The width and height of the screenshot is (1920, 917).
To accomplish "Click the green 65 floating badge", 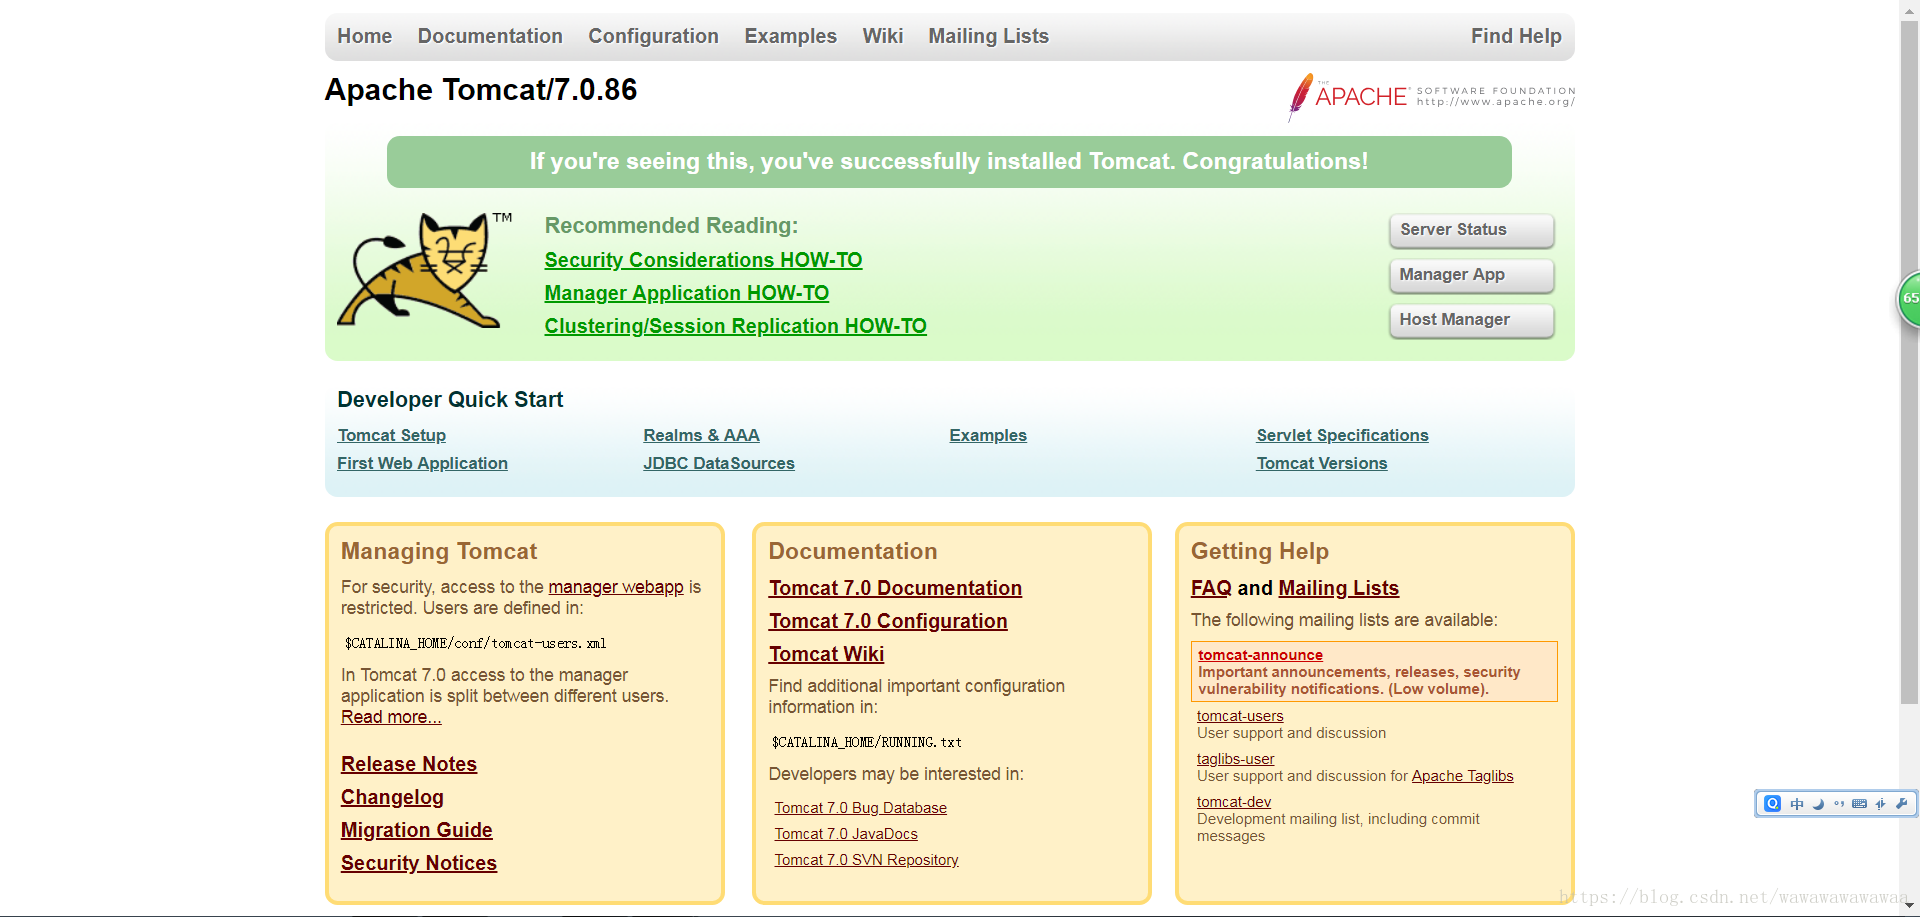I will click(x=1909, y=299).
